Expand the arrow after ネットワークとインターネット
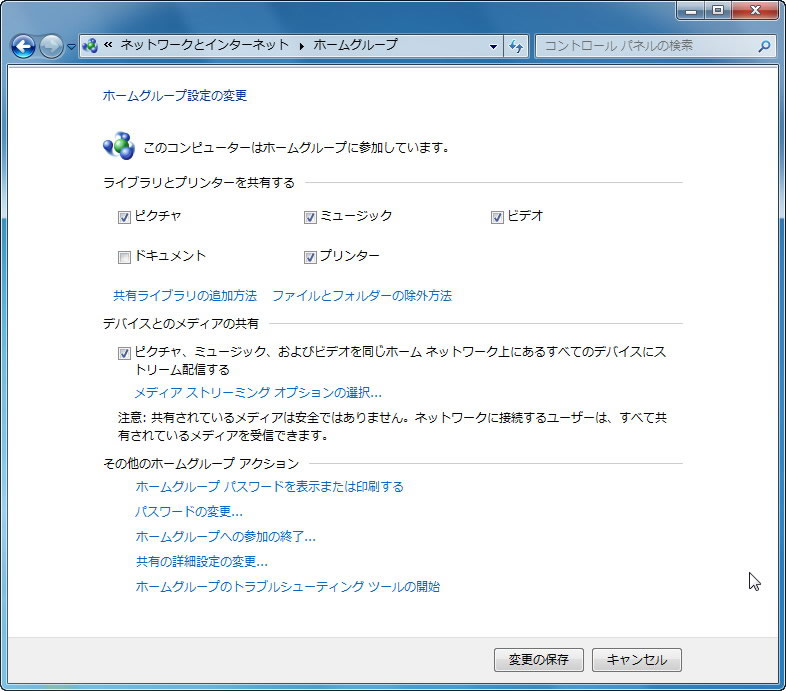The image size is (786, 691). [x=301, y=46]
